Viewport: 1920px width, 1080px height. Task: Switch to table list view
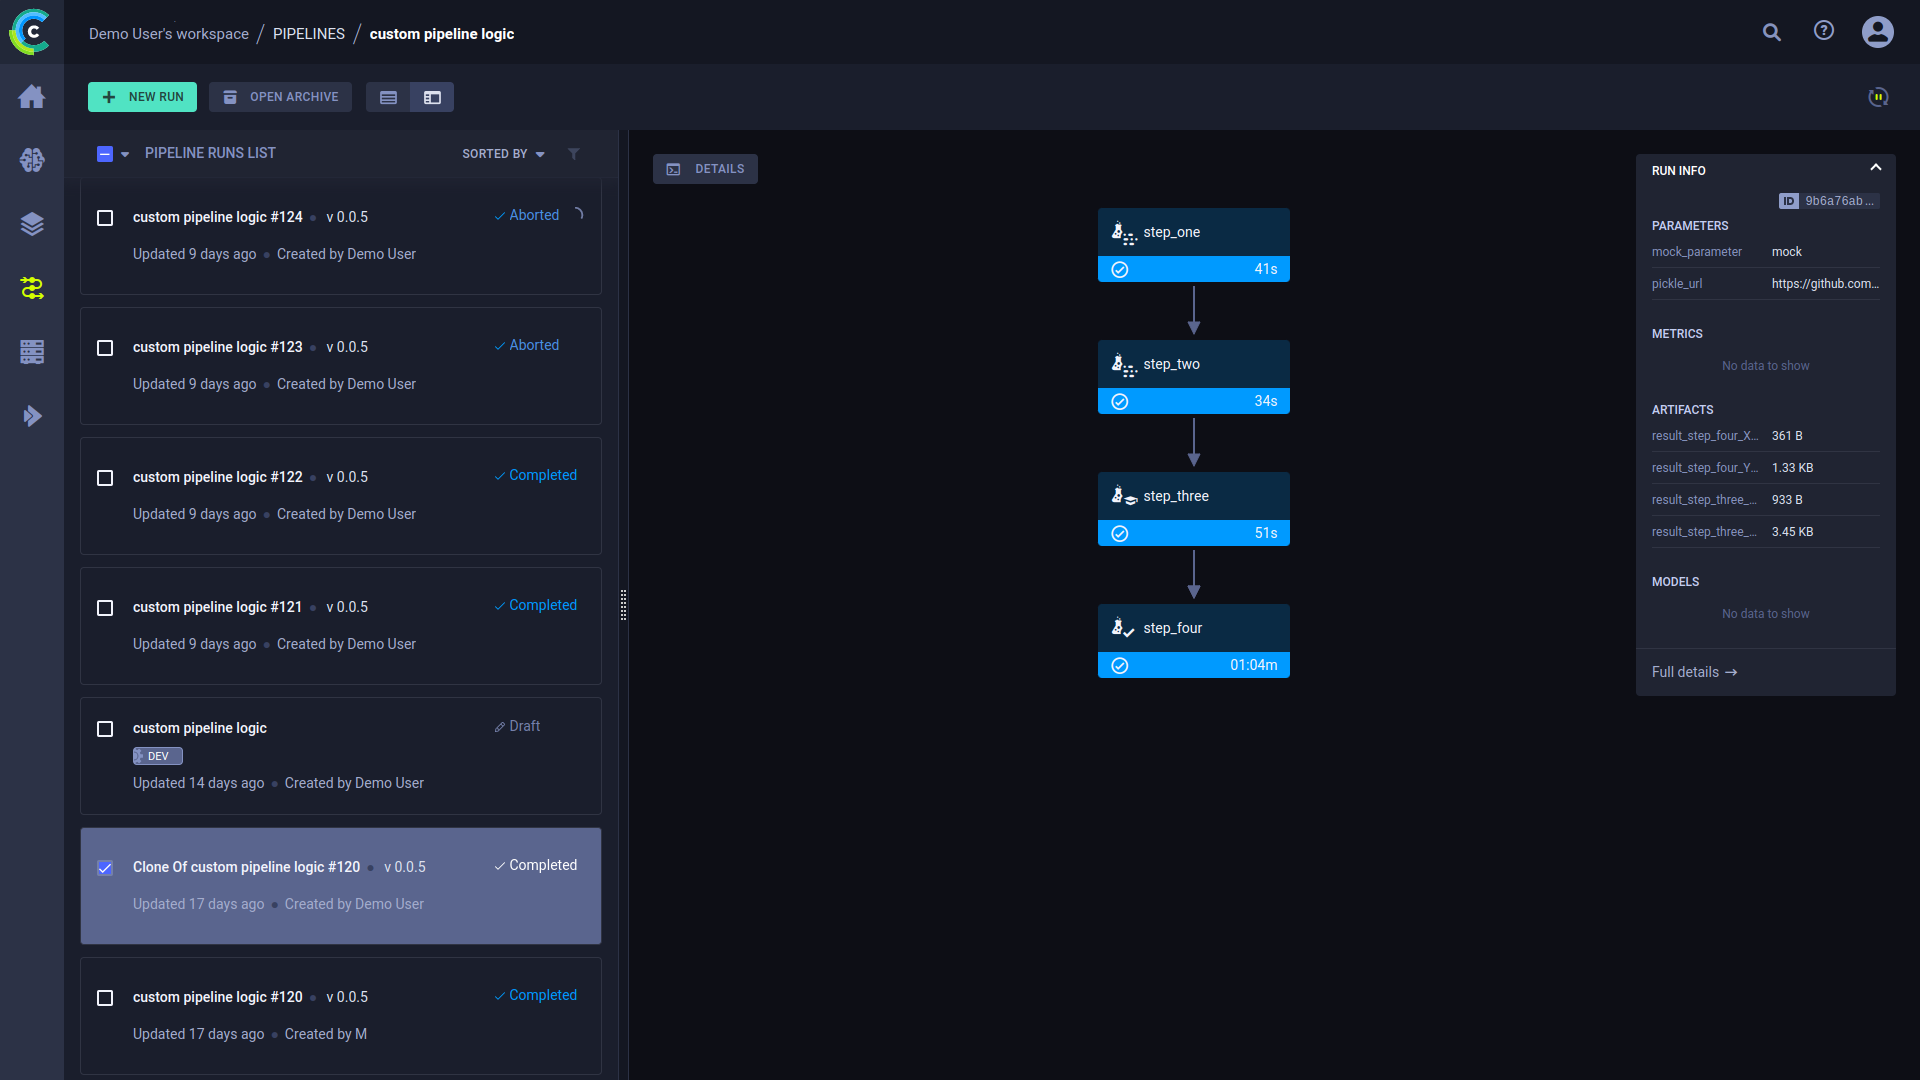tap(388, 97)
